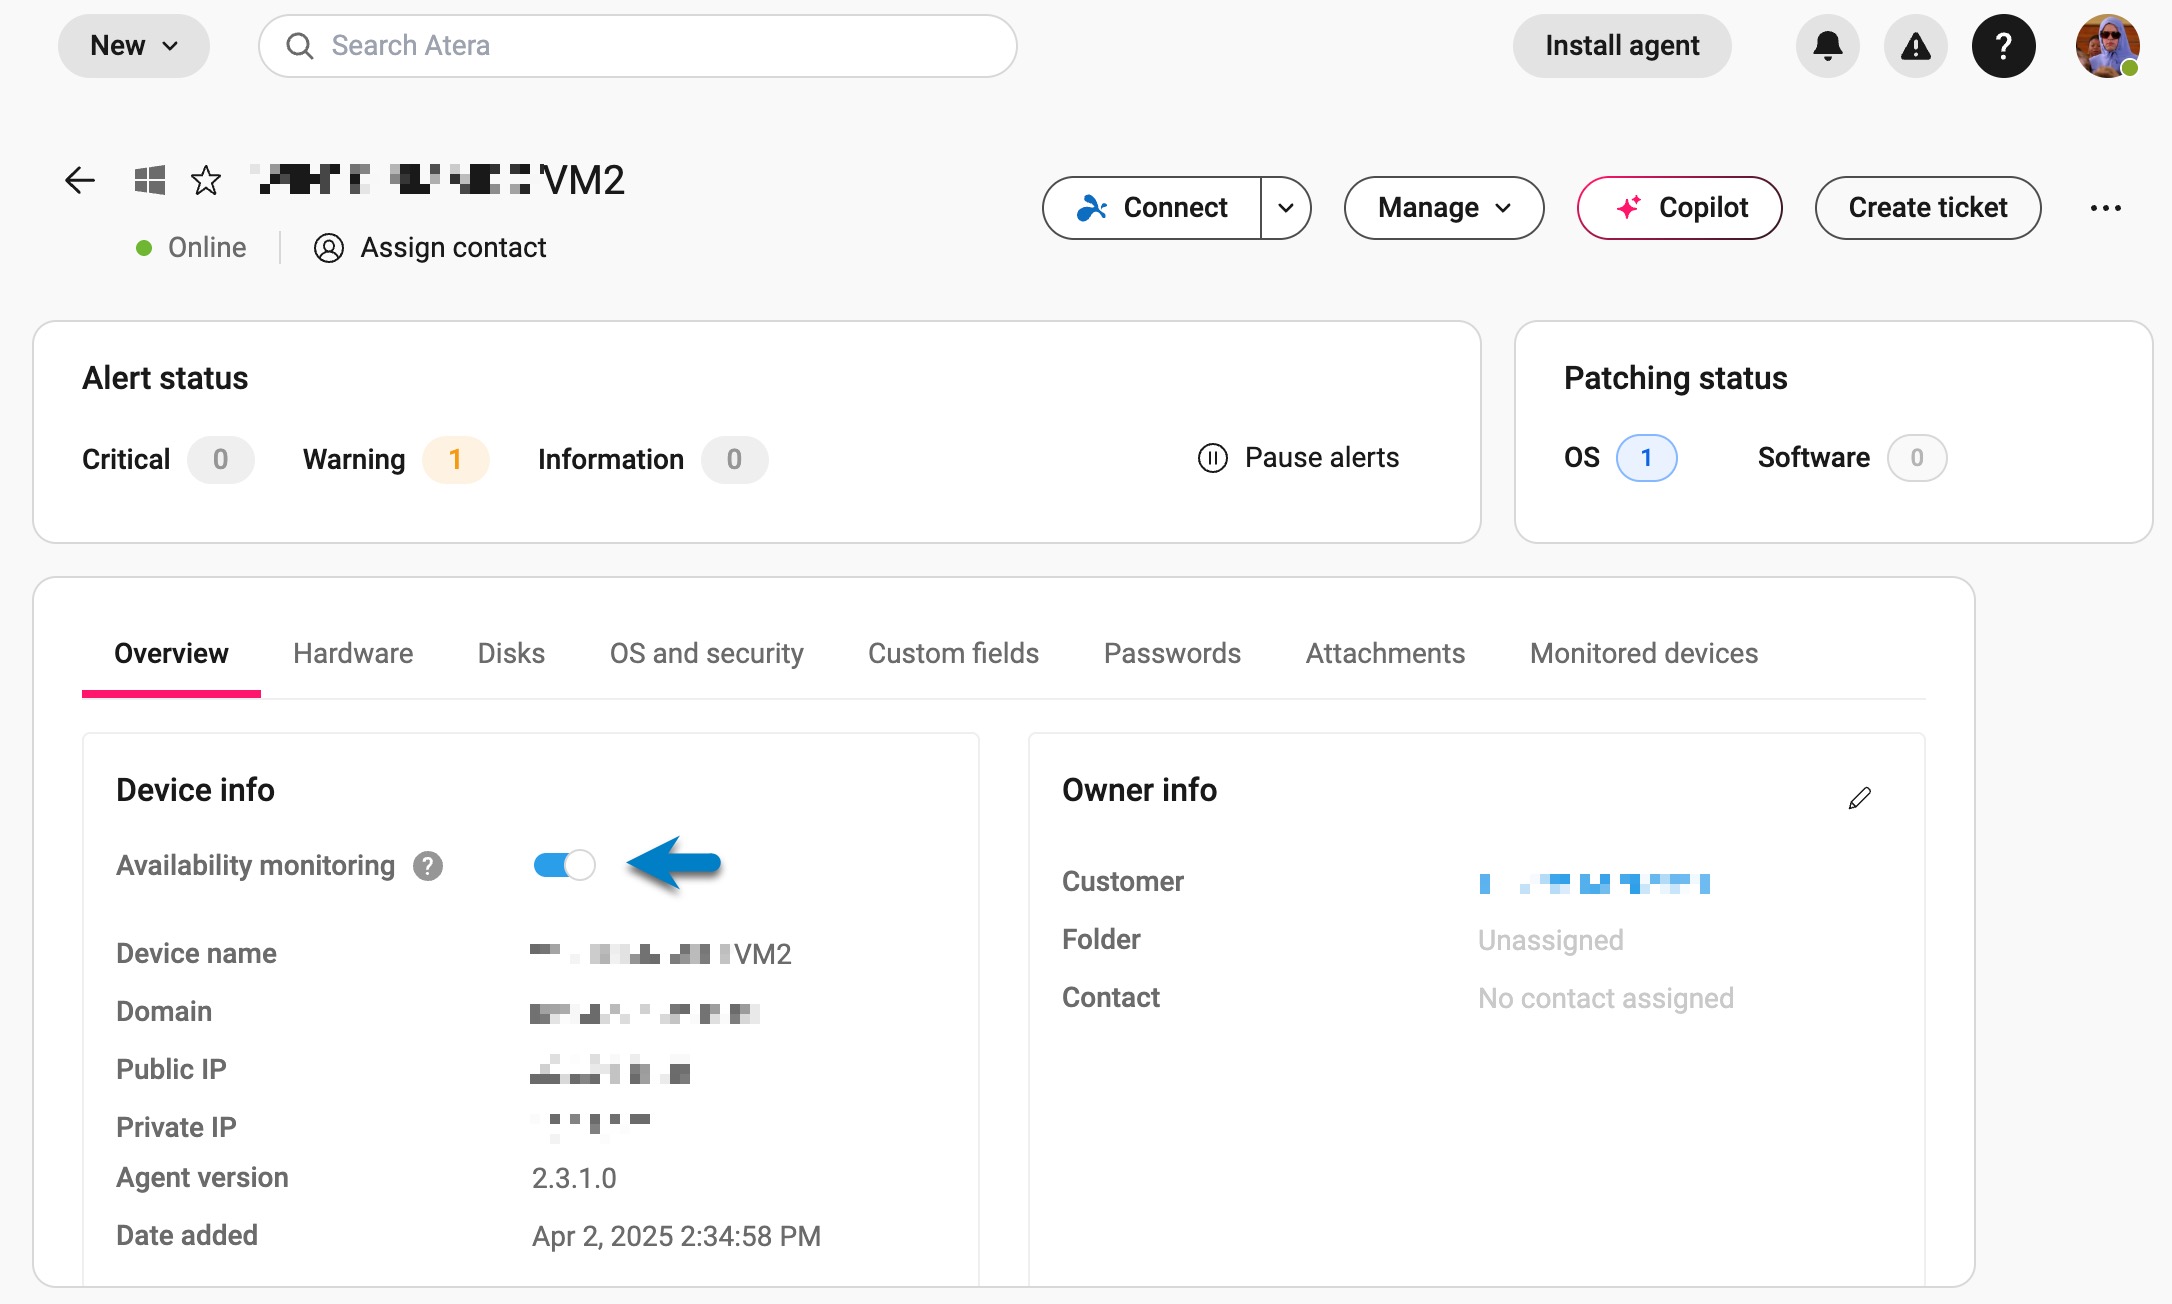Launch Copilot
The width and height of the screenshot is (2172, 1304).
[x=1680, y=208]
